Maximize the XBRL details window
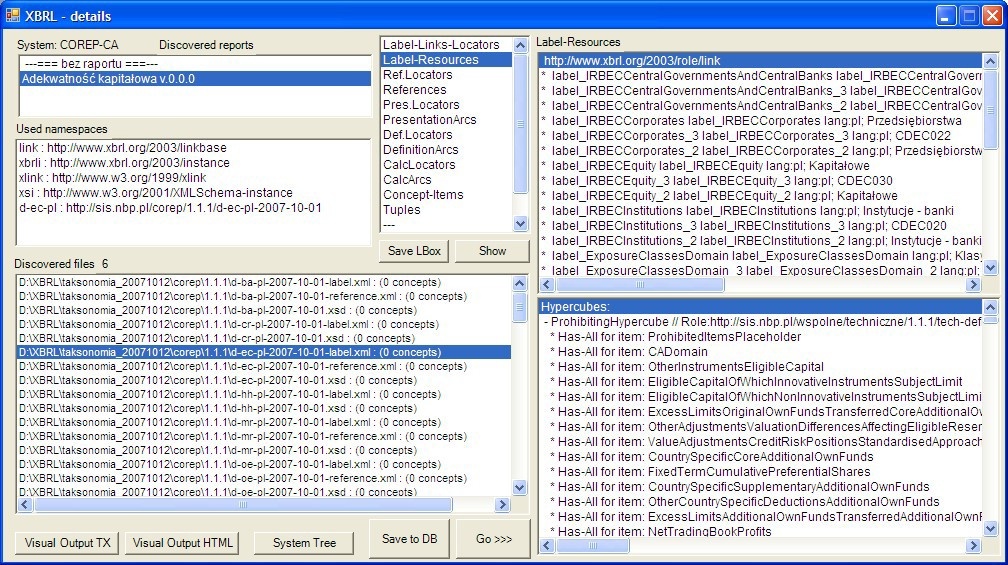The width and height of the screenshot is (1008, 565). click(968, 15)
